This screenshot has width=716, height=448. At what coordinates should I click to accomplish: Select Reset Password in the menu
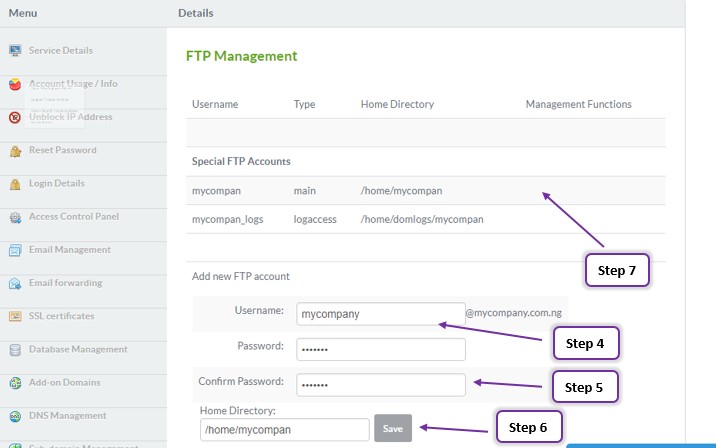tap(63, 150)
